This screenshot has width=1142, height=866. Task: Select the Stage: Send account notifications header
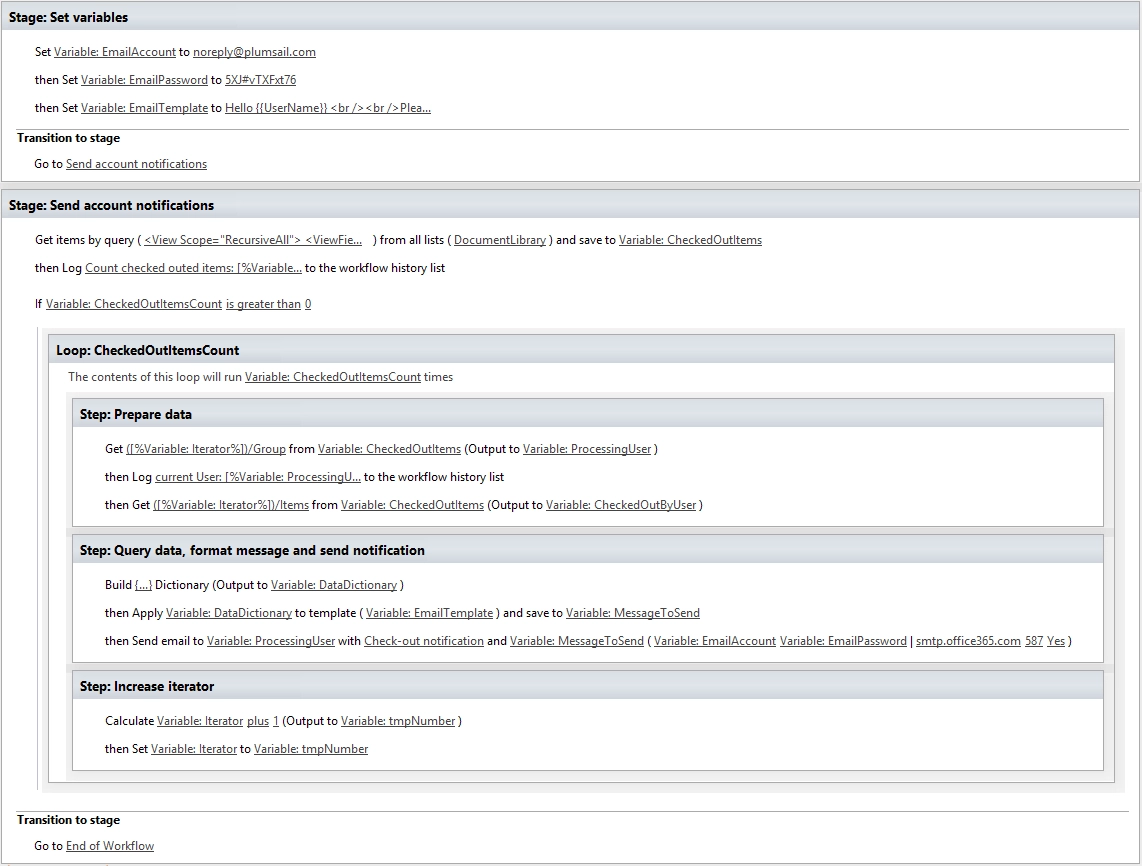(x=570, y=205)
